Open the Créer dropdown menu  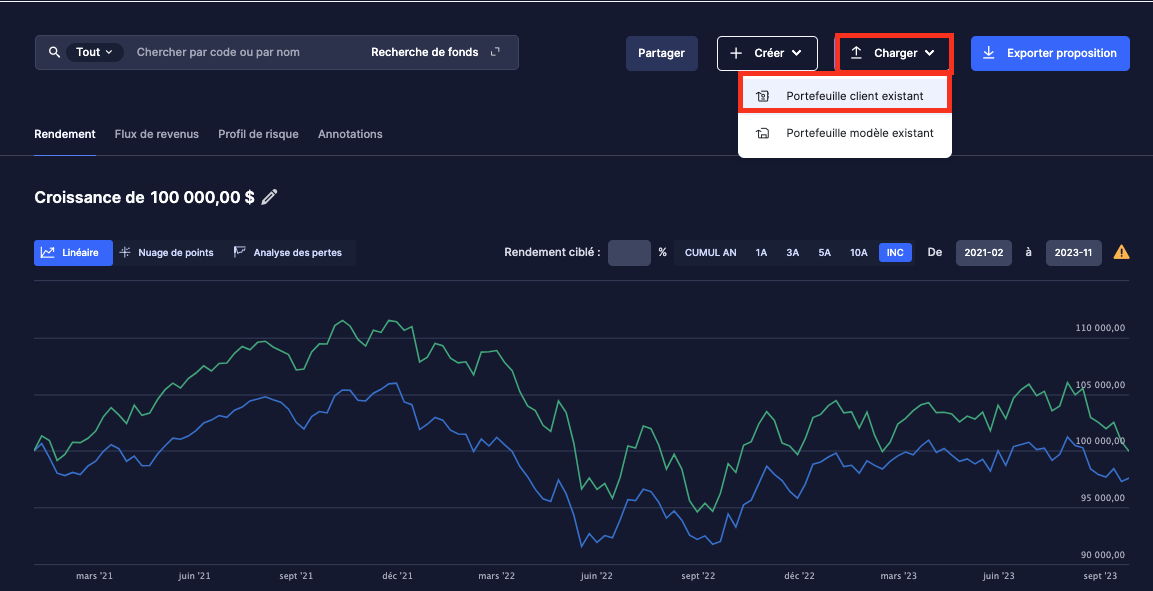(x=767, y=53)
